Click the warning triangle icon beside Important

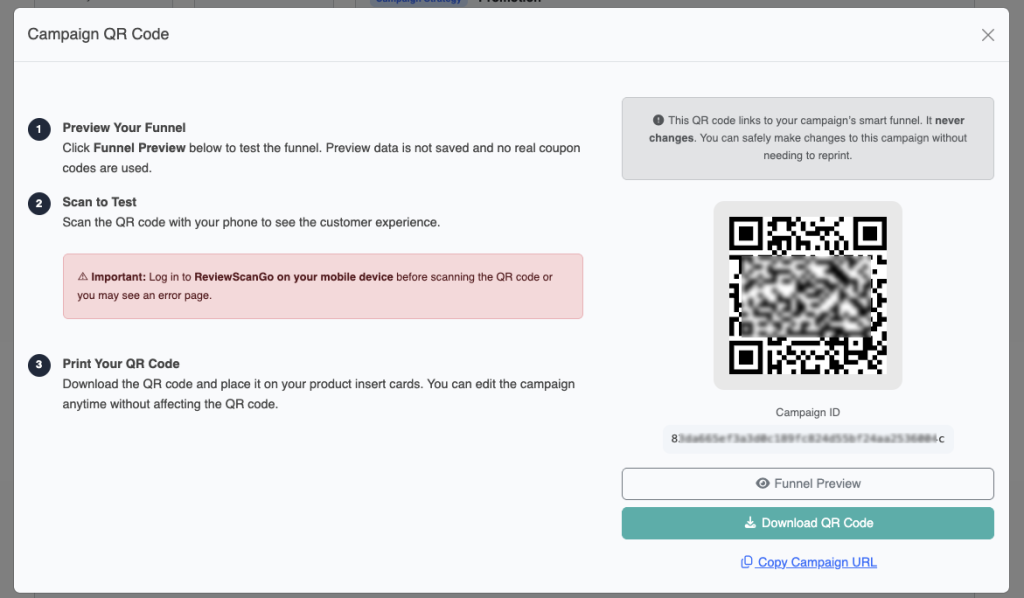click(x=82, y=277)
